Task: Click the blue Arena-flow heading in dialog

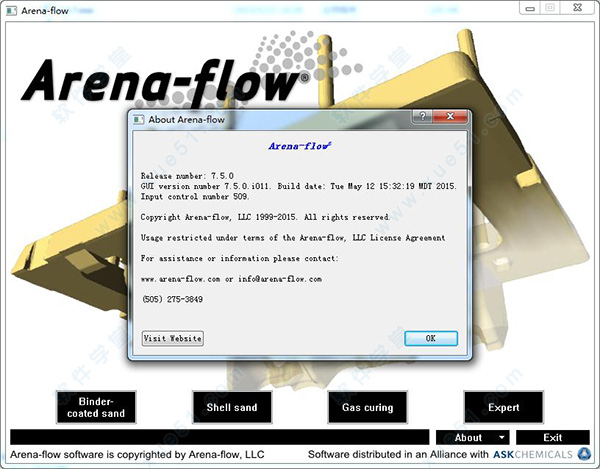Action: [x=300, y=146]
